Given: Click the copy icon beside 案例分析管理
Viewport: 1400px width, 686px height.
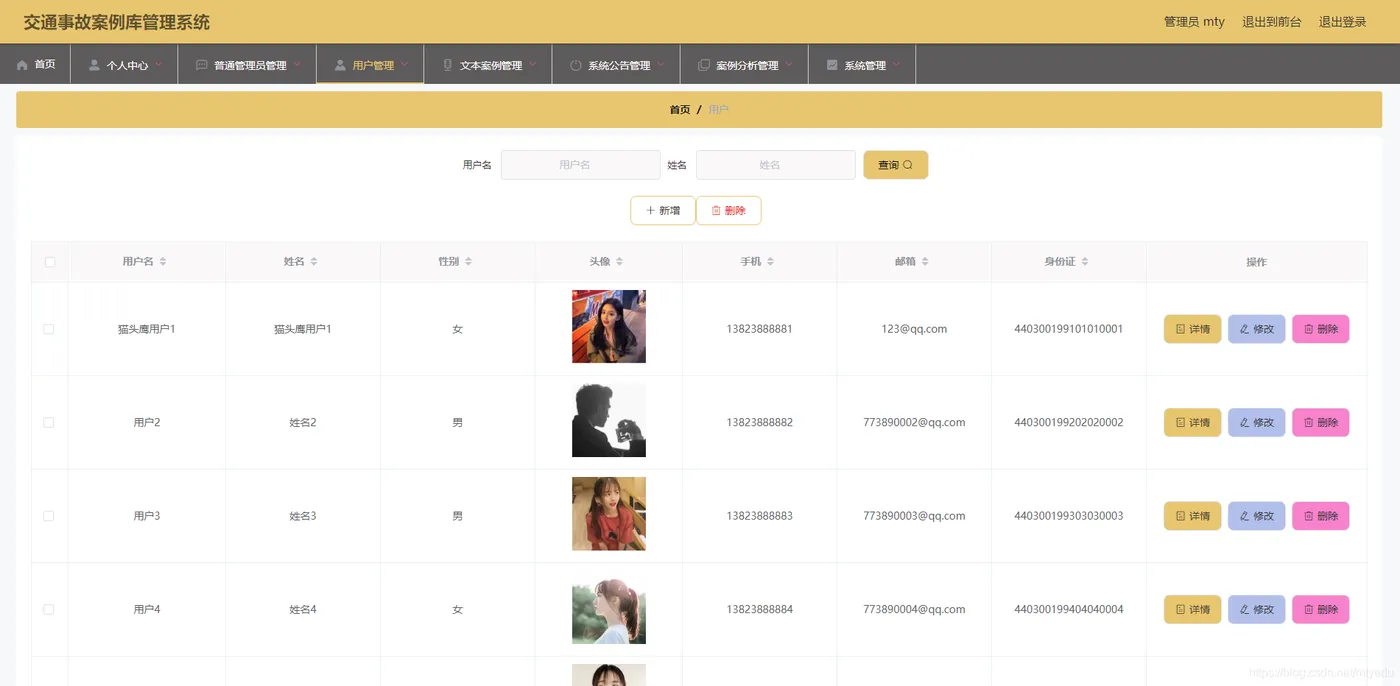Looking at the screenshot, I should [x=704, y=65].
